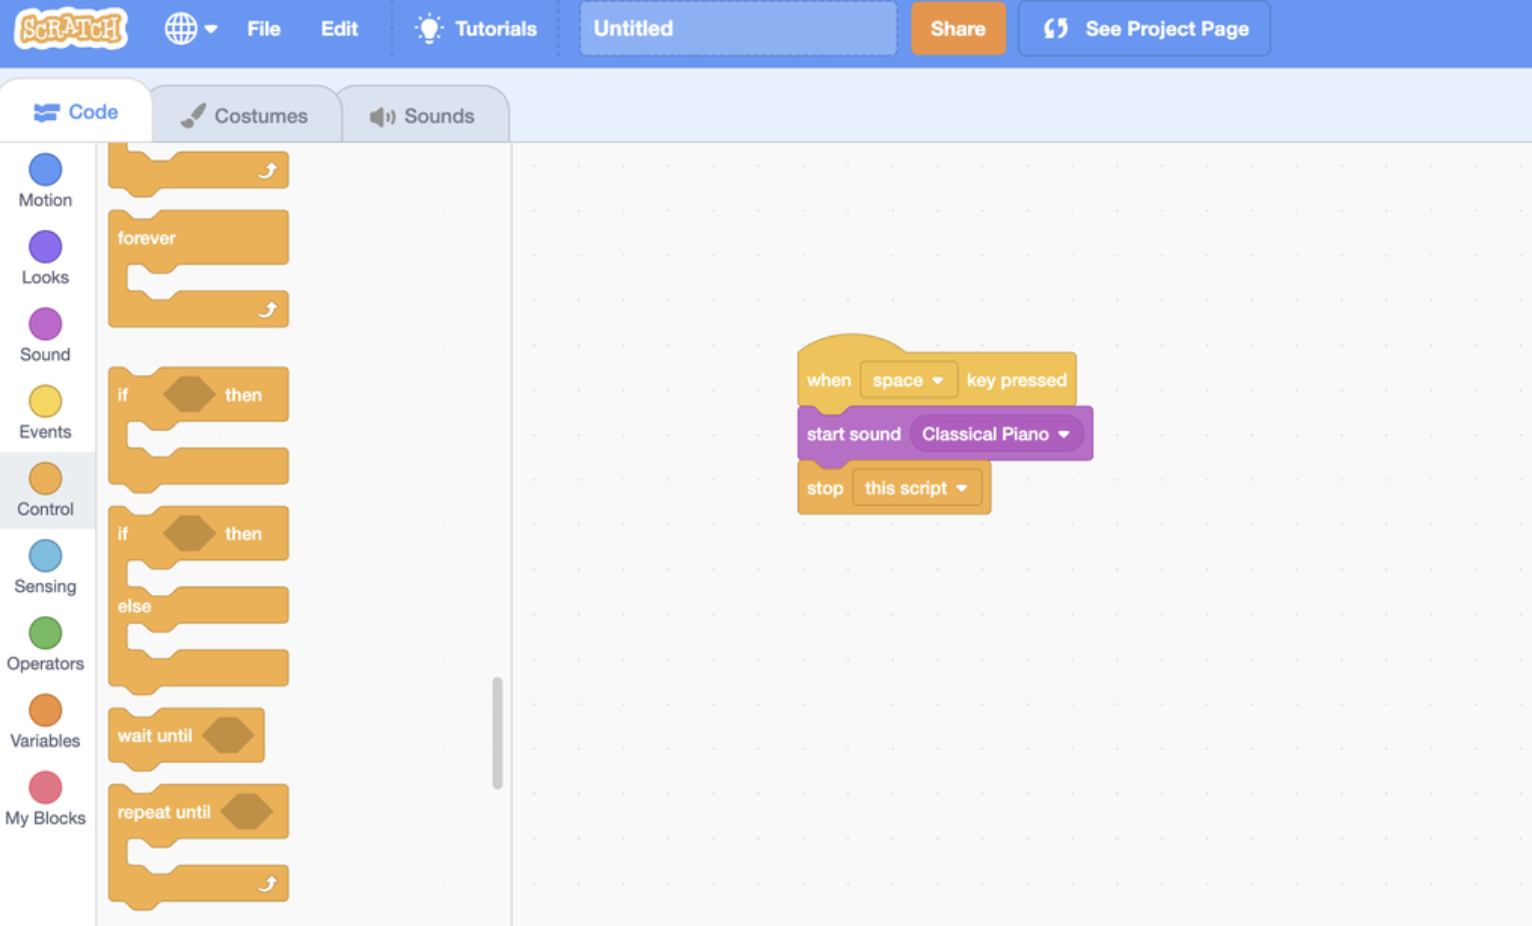This screenshot has width=1532, height=926.
Task: Click the wait until hexagon condition slot
Action: point(229,735)
